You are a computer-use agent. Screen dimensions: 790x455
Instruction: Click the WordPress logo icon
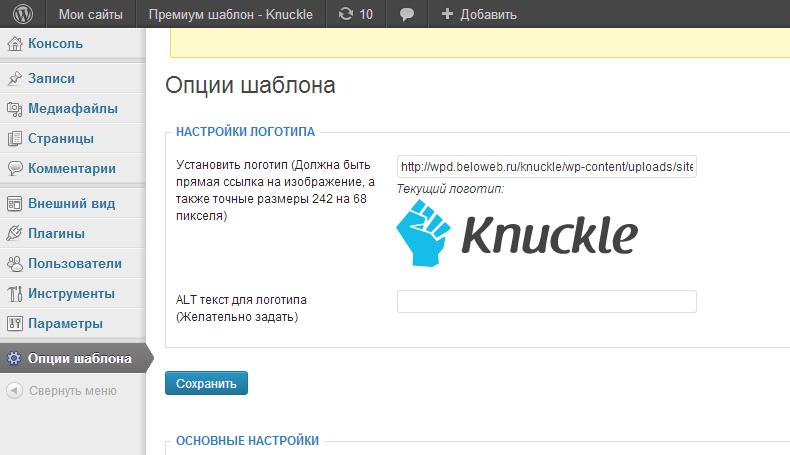[22, 14]
